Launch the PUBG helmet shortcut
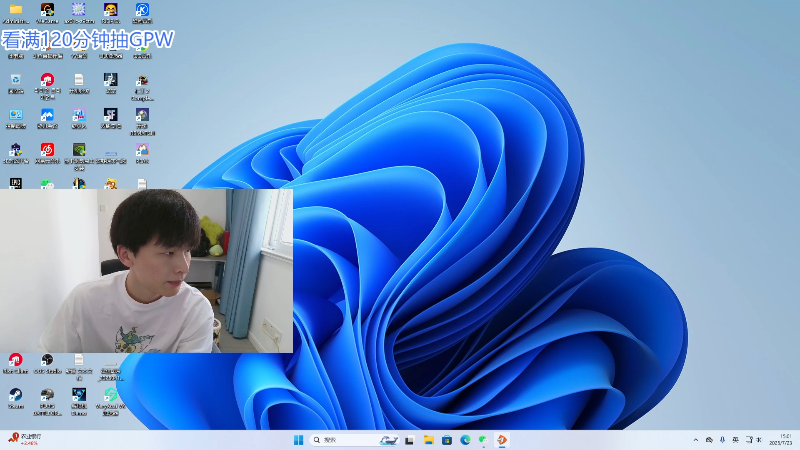 47,395
